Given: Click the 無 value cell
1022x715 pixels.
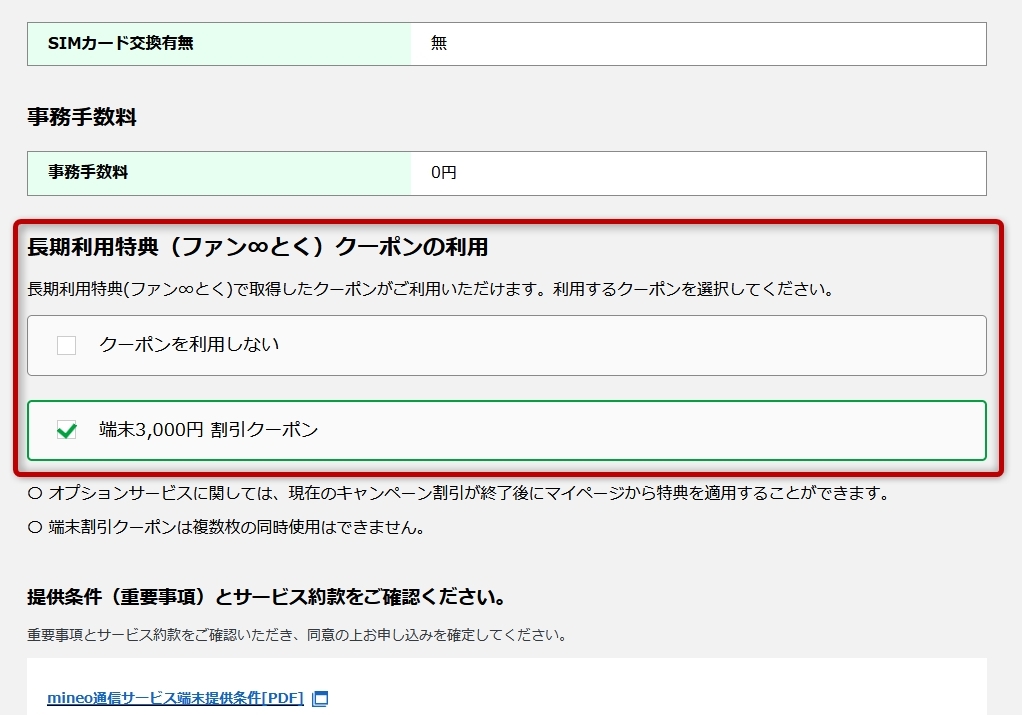Looking at the screenshot, I should click(697, 44).
